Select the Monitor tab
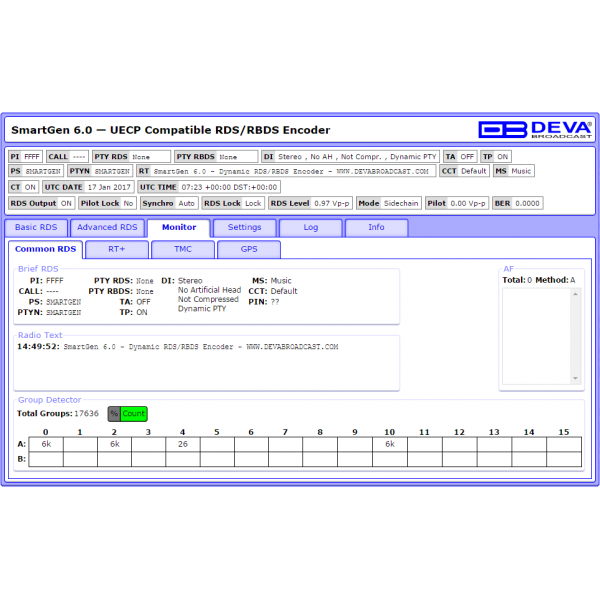This screenshot has height=600, width=600. coord(179,227)
